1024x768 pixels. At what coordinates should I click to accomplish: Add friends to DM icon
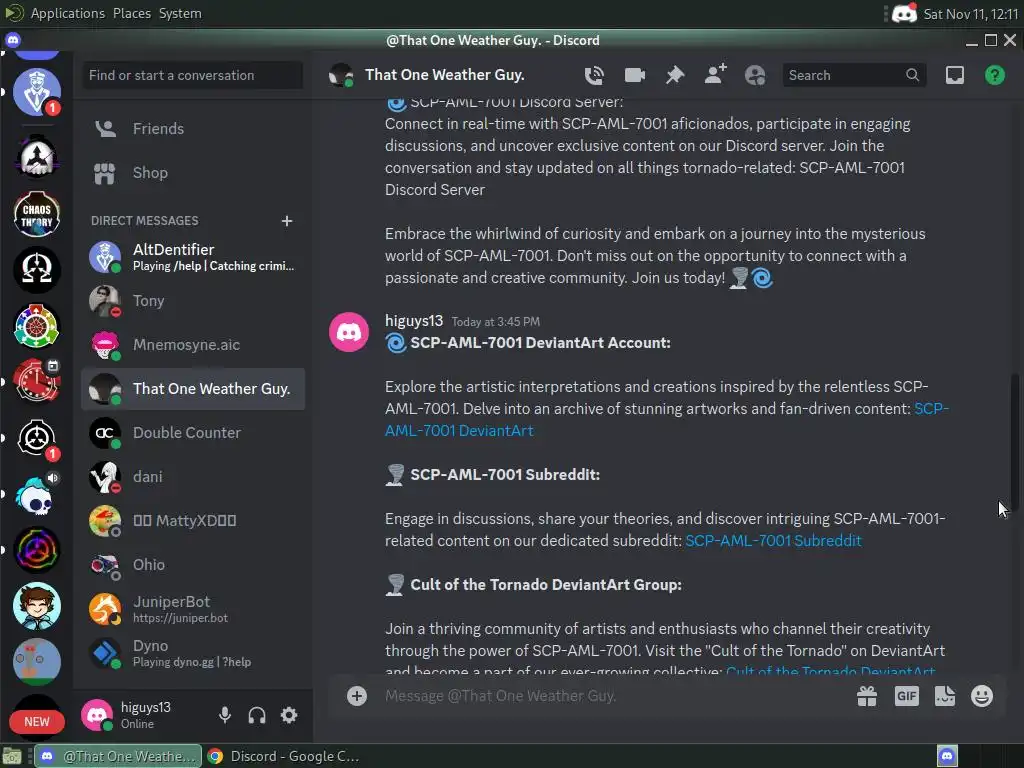click(x=715, y=74)
